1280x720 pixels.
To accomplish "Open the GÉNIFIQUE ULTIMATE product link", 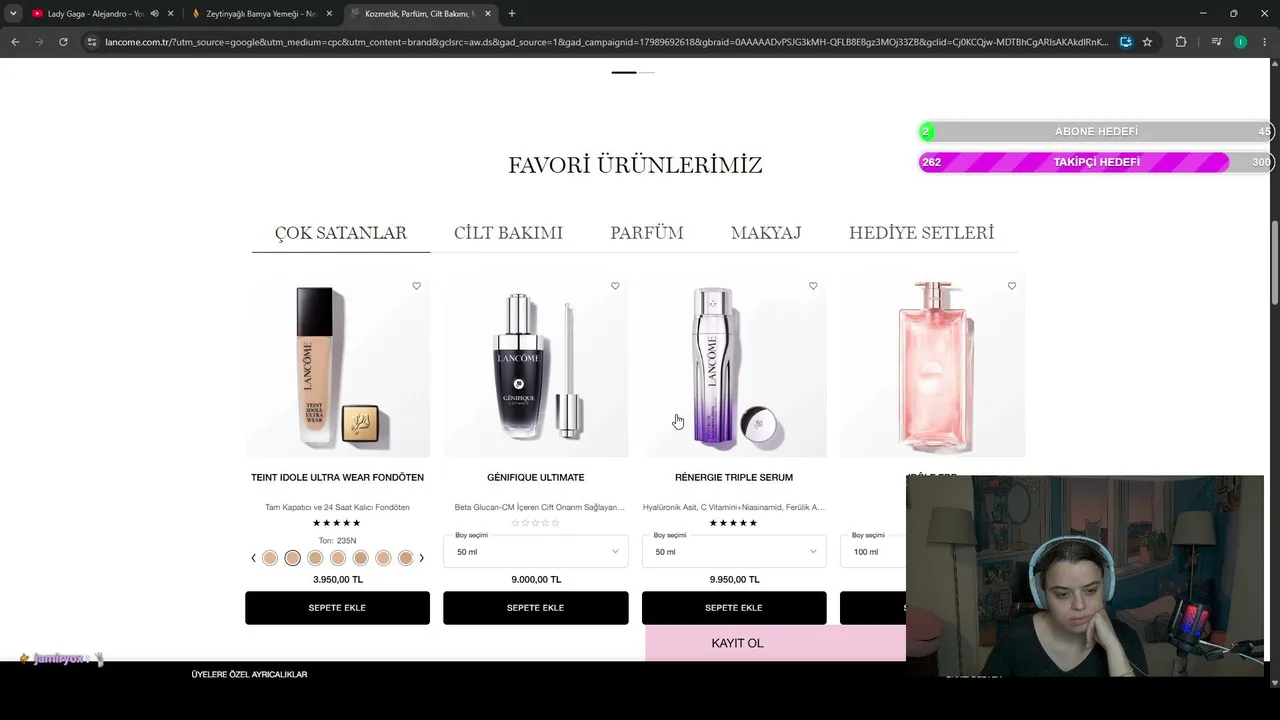I will (x=536, y=478).
